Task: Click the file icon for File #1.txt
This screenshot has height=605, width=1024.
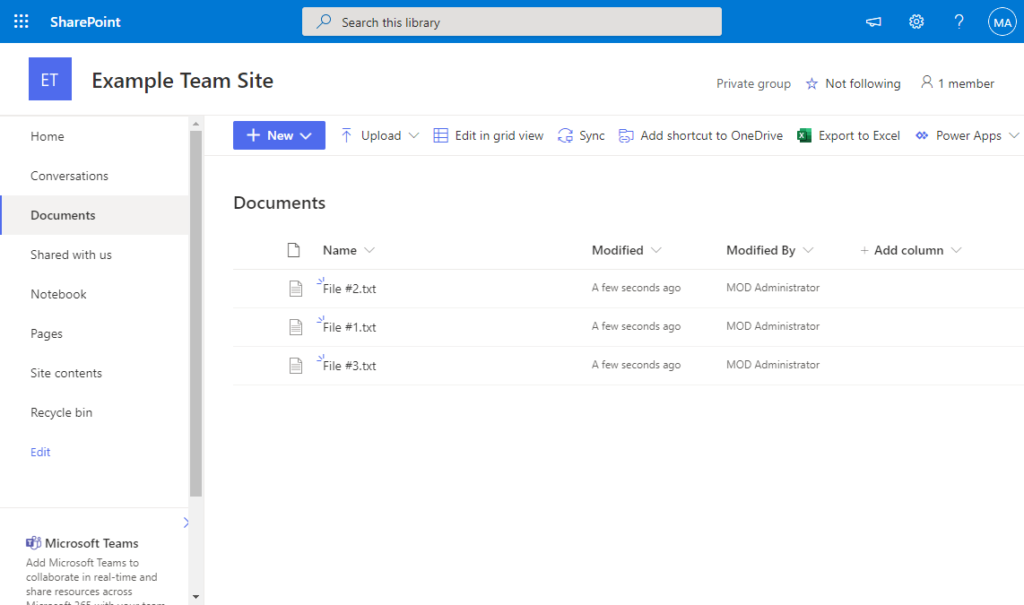Action: coord(296,327)
